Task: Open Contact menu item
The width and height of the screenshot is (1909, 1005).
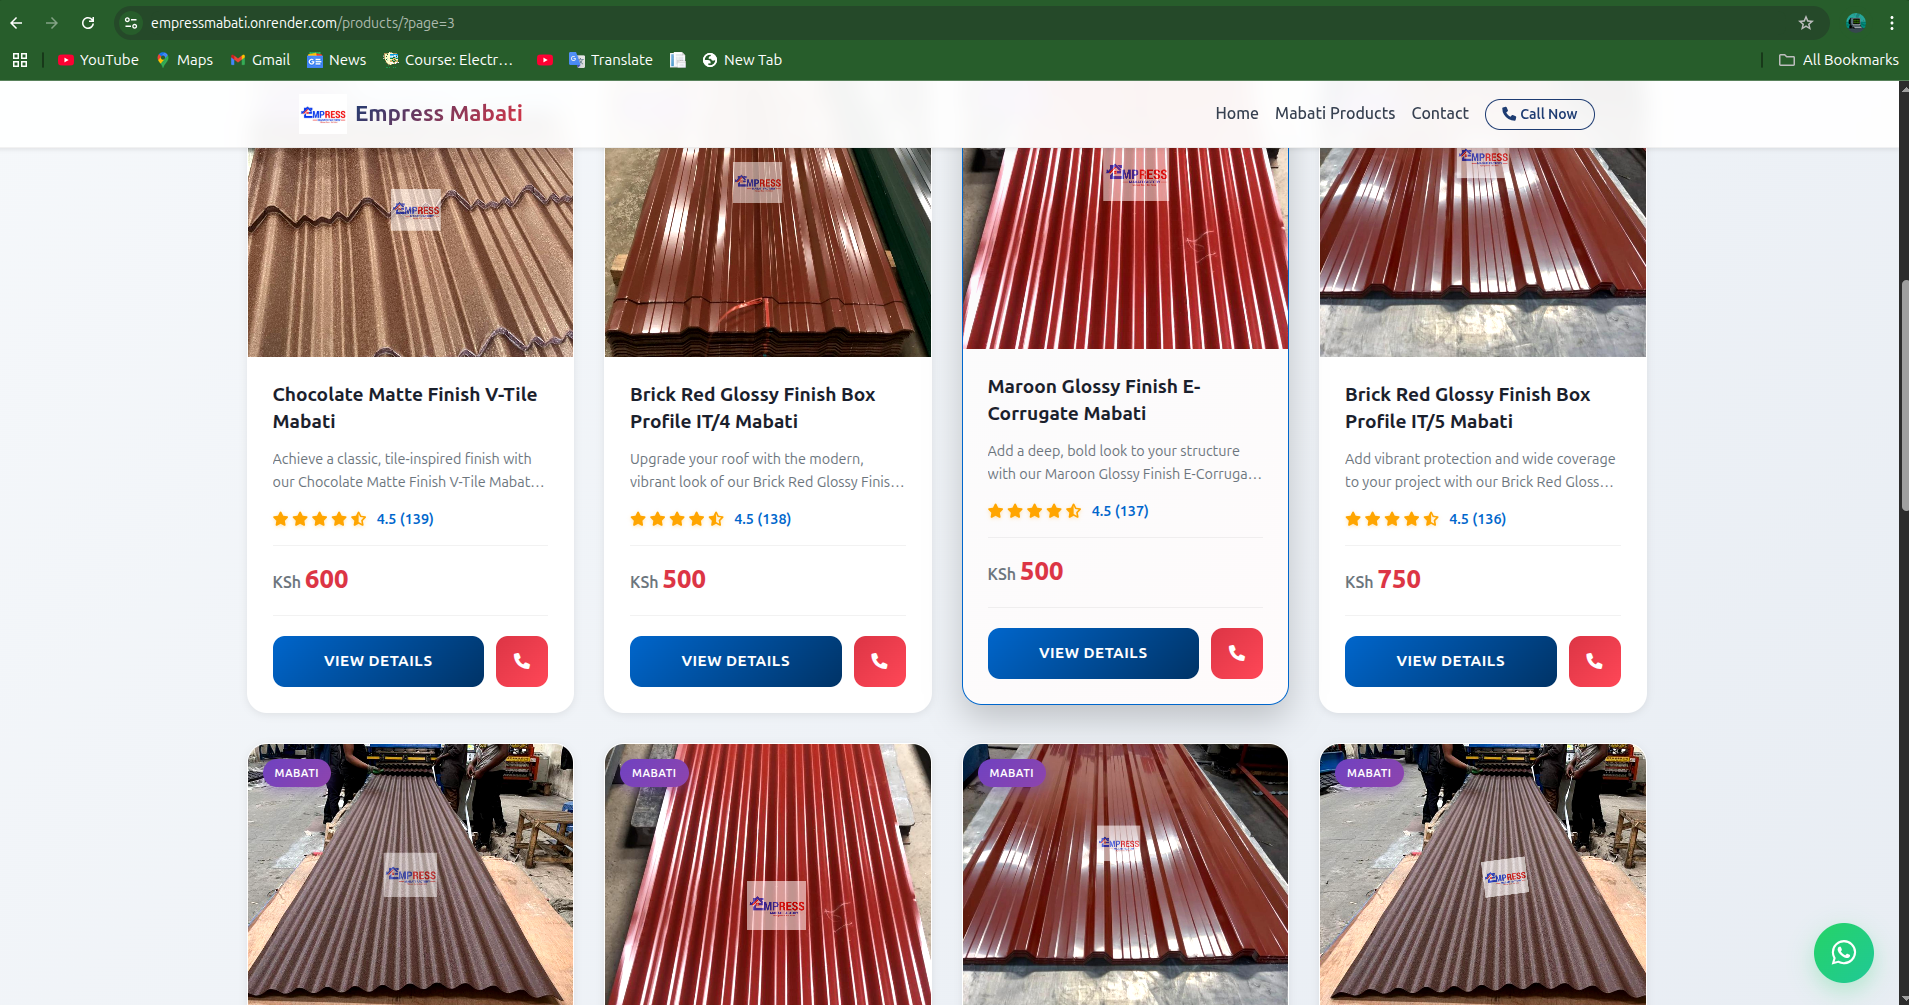Action: click(1439, 114)
